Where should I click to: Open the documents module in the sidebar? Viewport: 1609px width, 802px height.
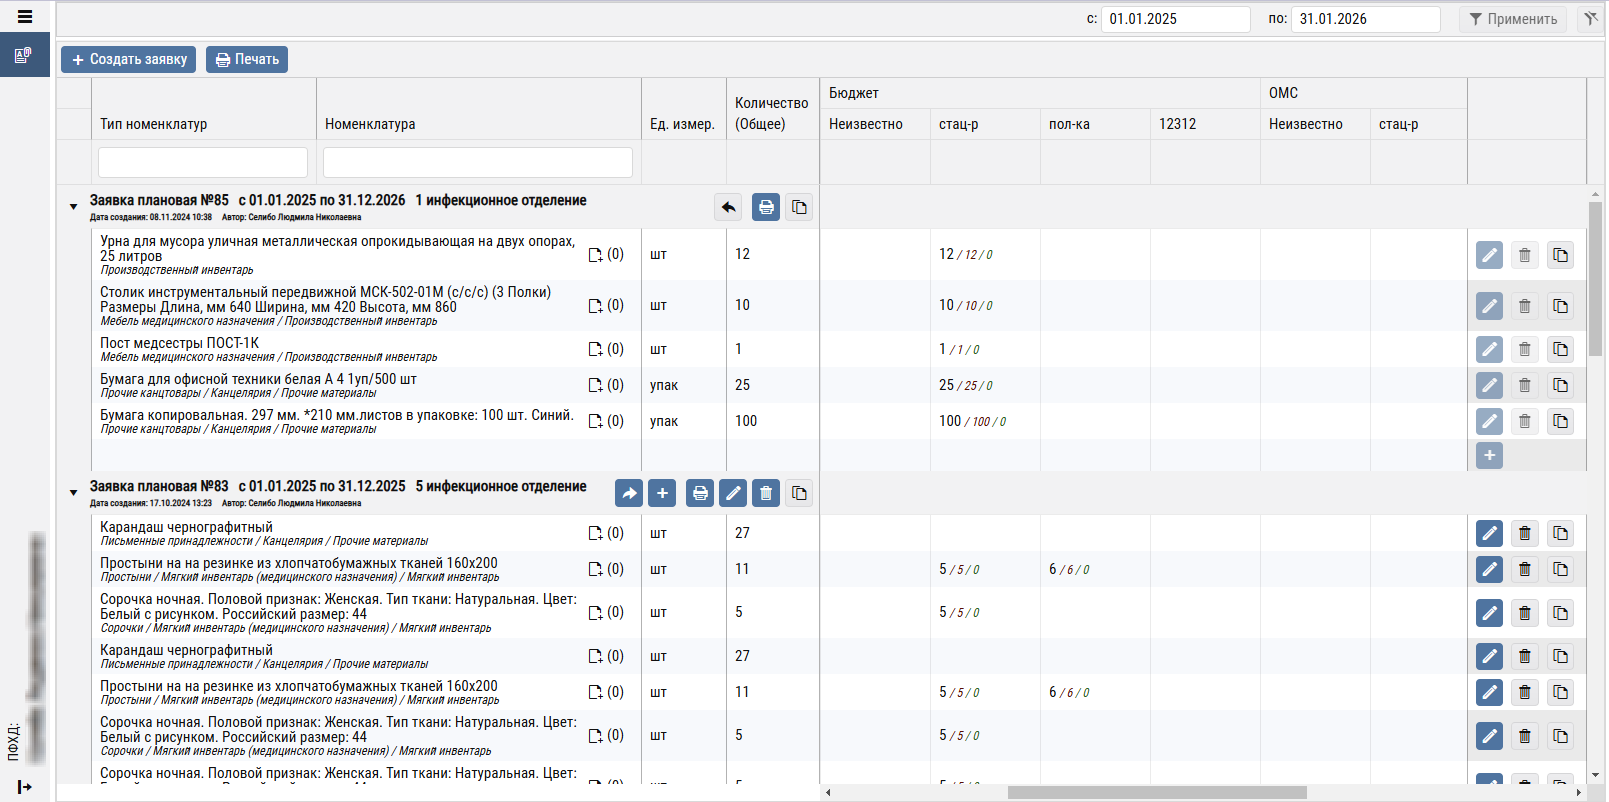click(x=24, y=55)
